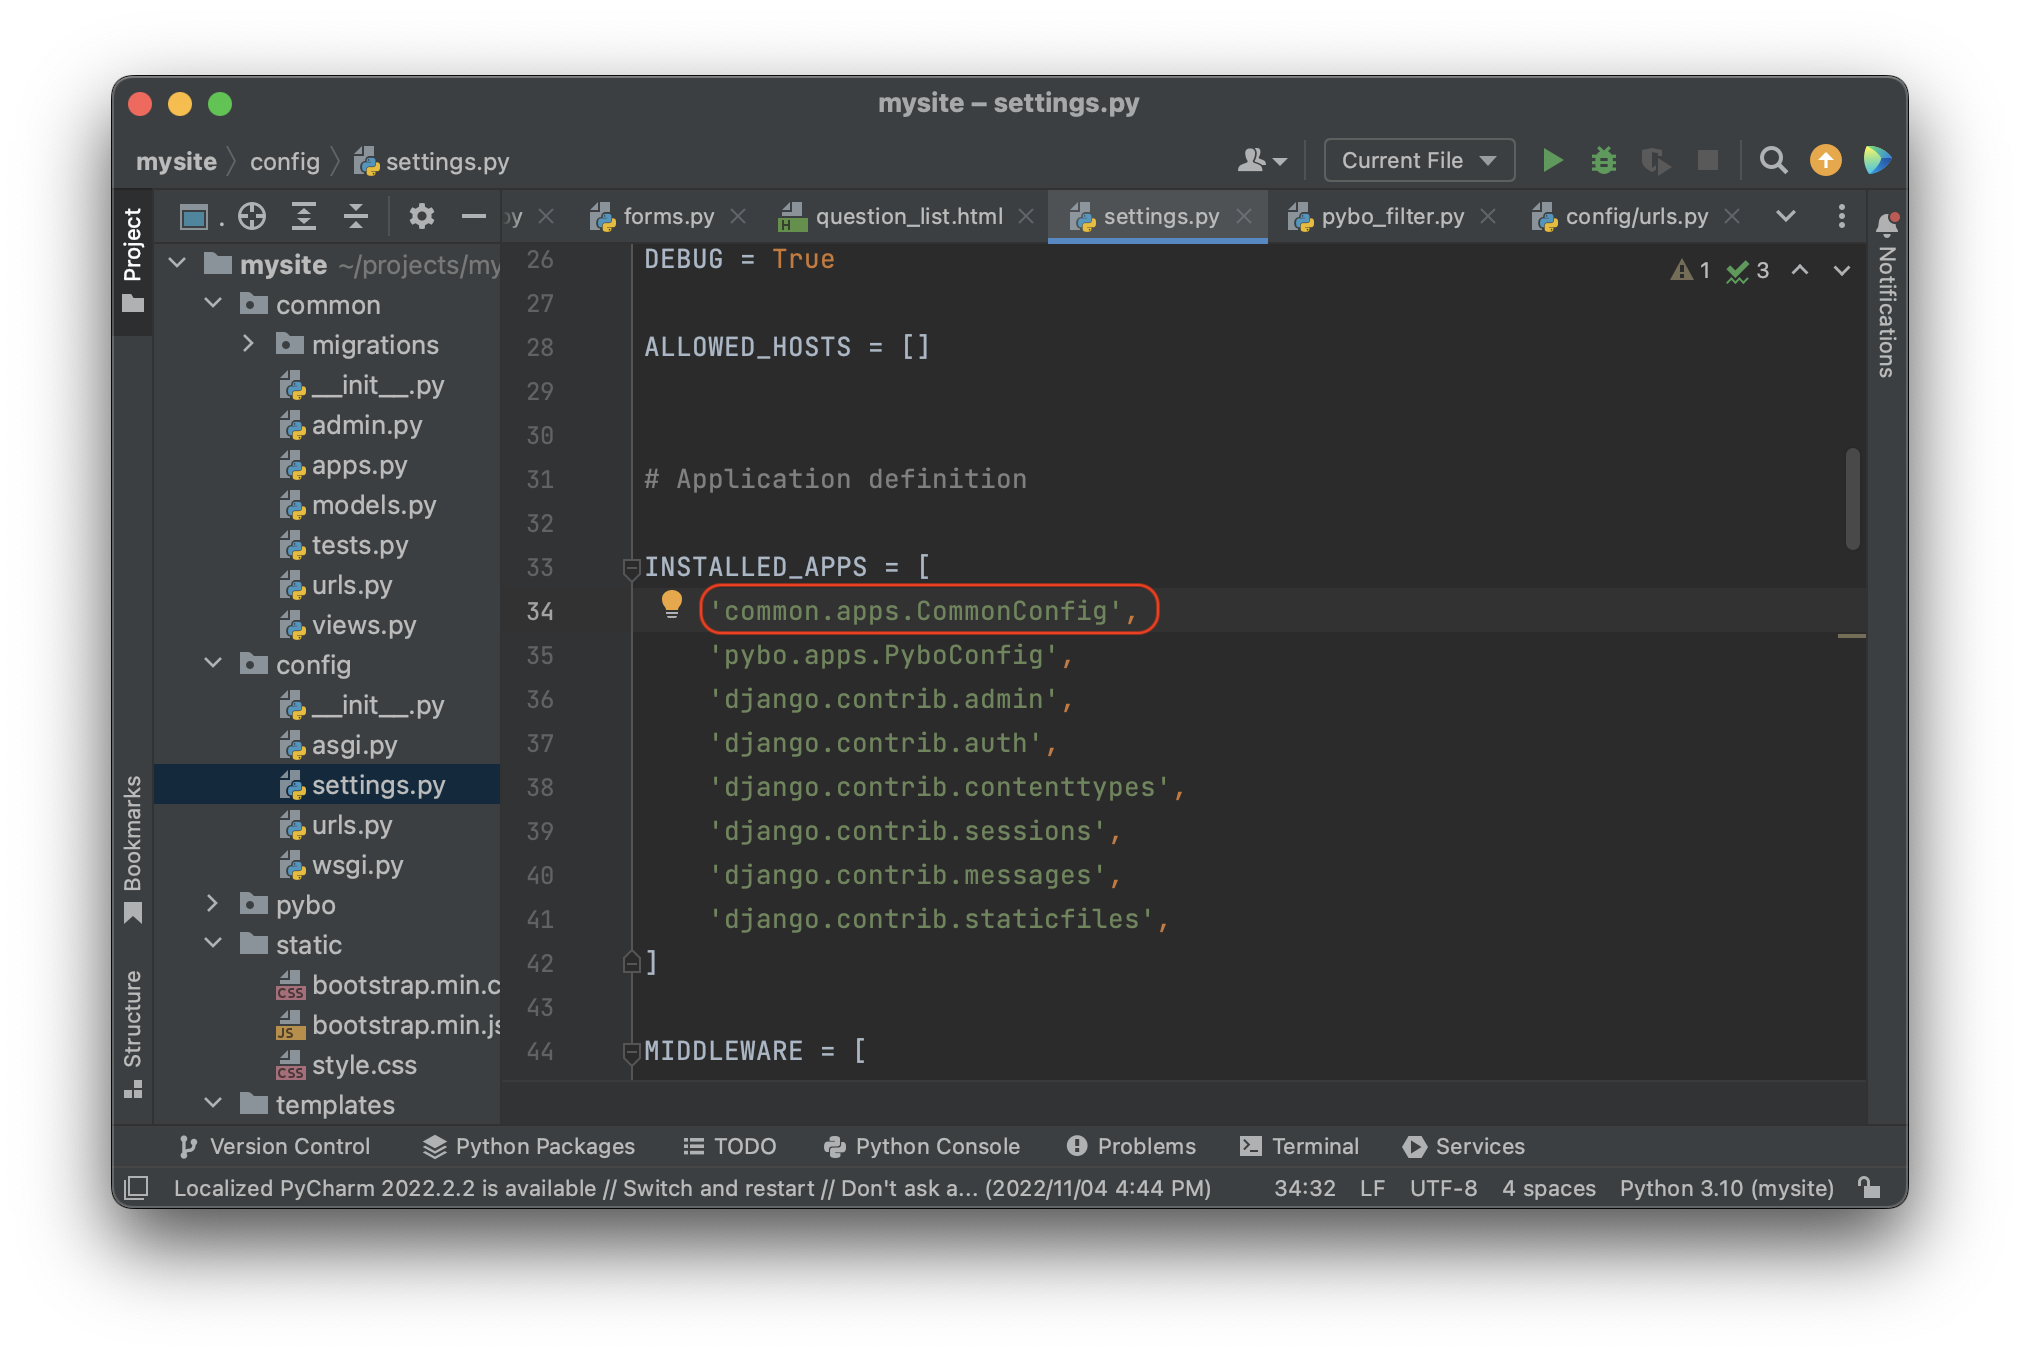2020x1356 pixels.
Task: Open the Notifications bell panel
Action: pos(1886,224)
